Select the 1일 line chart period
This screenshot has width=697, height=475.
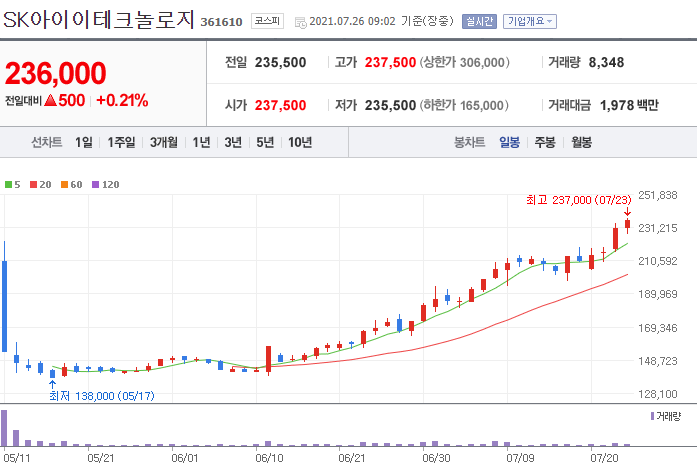pyautogui.click(x=84, y=142)
